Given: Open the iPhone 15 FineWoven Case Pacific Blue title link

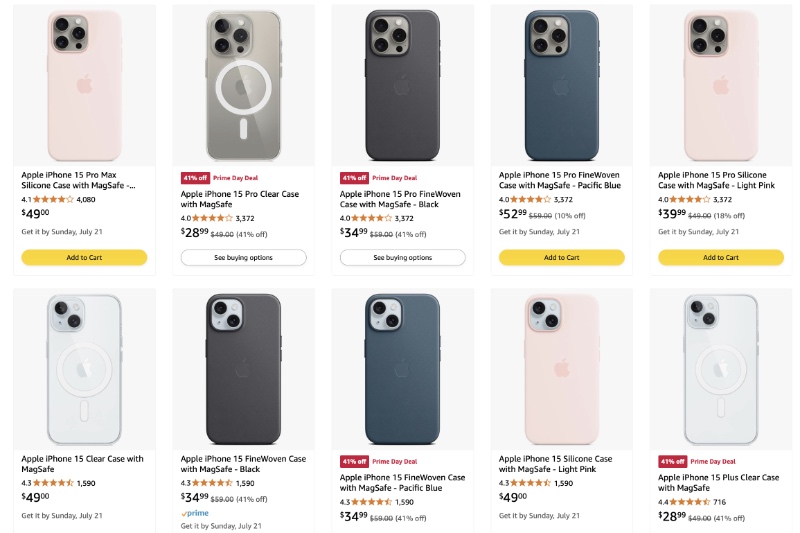Looking at the screenshot, I should [x=402, y=483].
